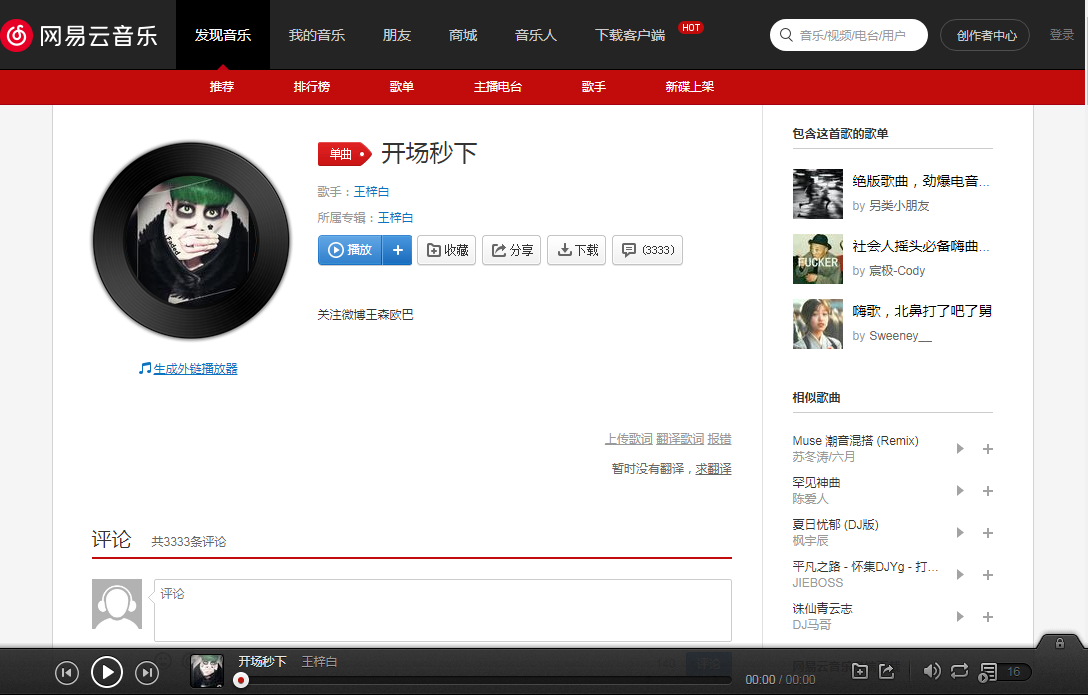Skip to next track with the next icon

pos(144,672)
